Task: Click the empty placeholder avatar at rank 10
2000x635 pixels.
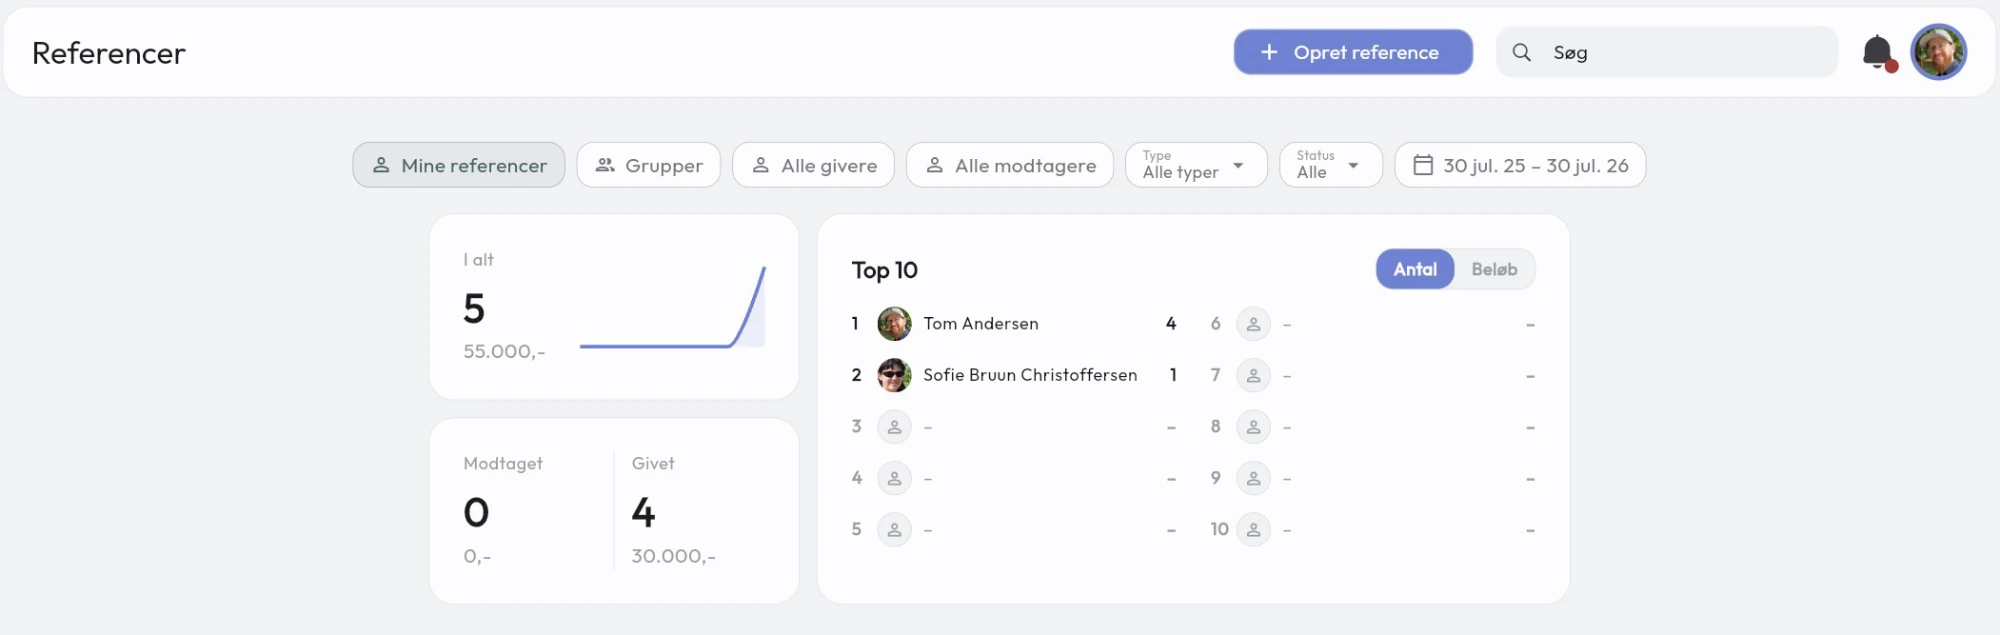Action: [1253, 529]
